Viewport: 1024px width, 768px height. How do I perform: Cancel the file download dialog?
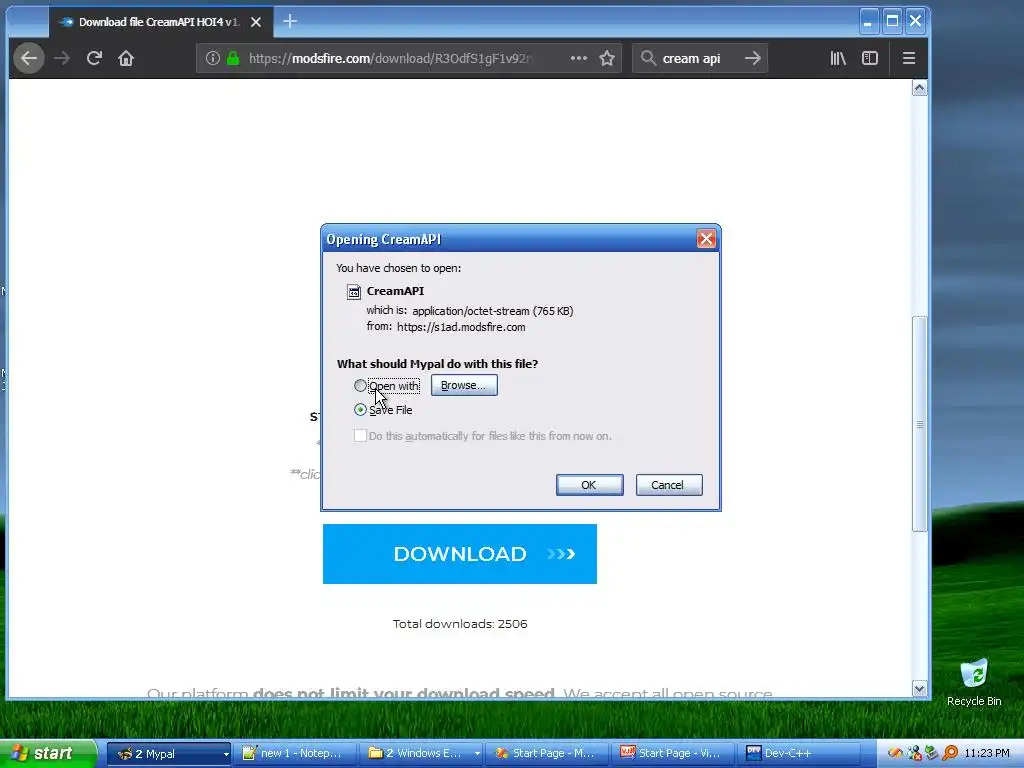click(669, 485)
